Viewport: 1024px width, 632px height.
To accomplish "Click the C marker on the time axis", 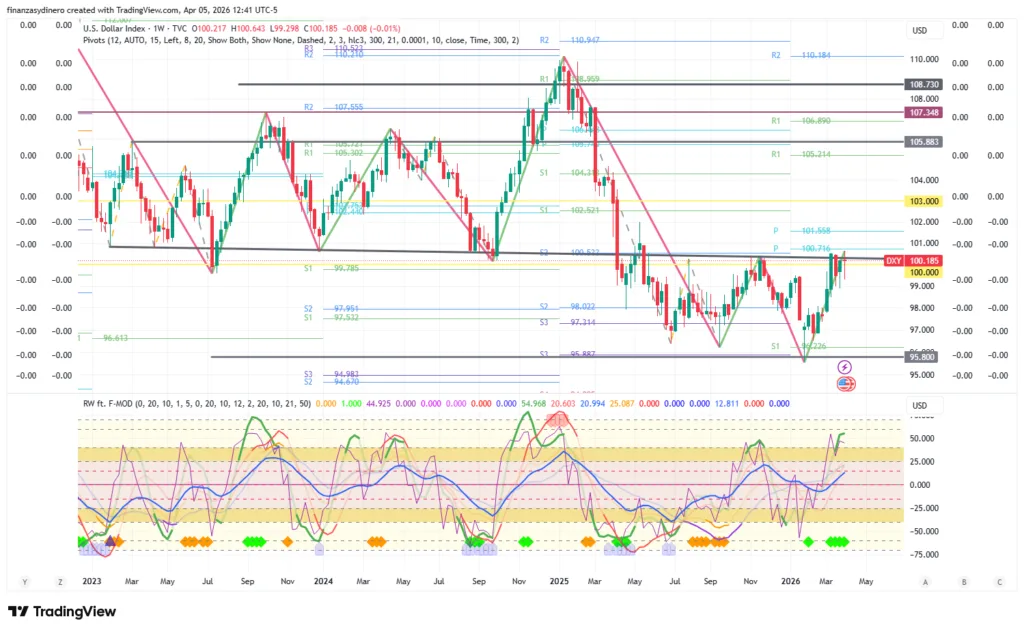I will coord(998,581).
